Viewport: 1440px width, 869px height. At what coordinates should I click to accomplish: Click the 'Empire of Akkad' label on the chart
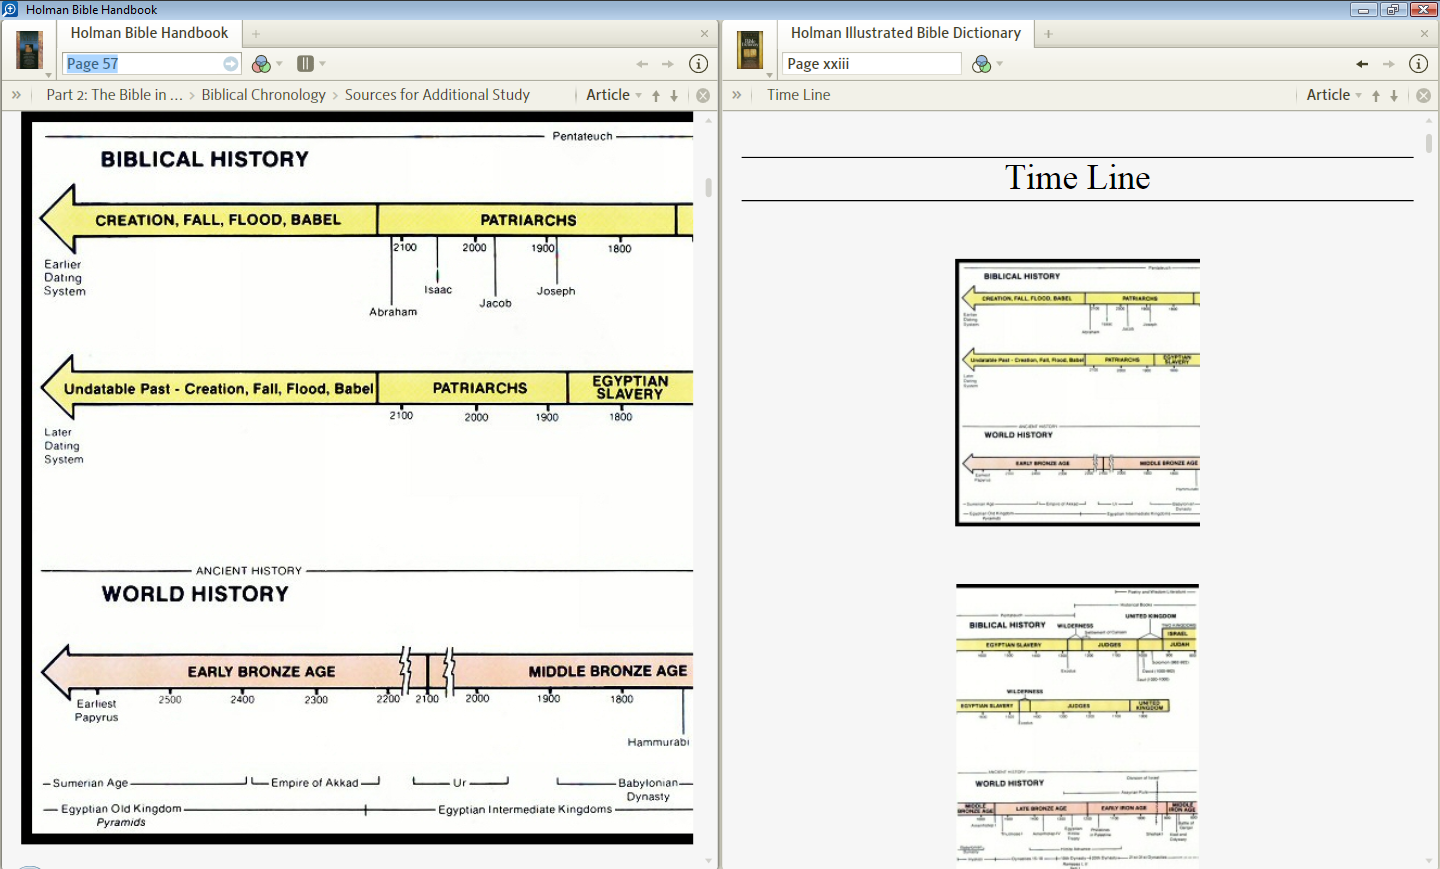[314, 783]
